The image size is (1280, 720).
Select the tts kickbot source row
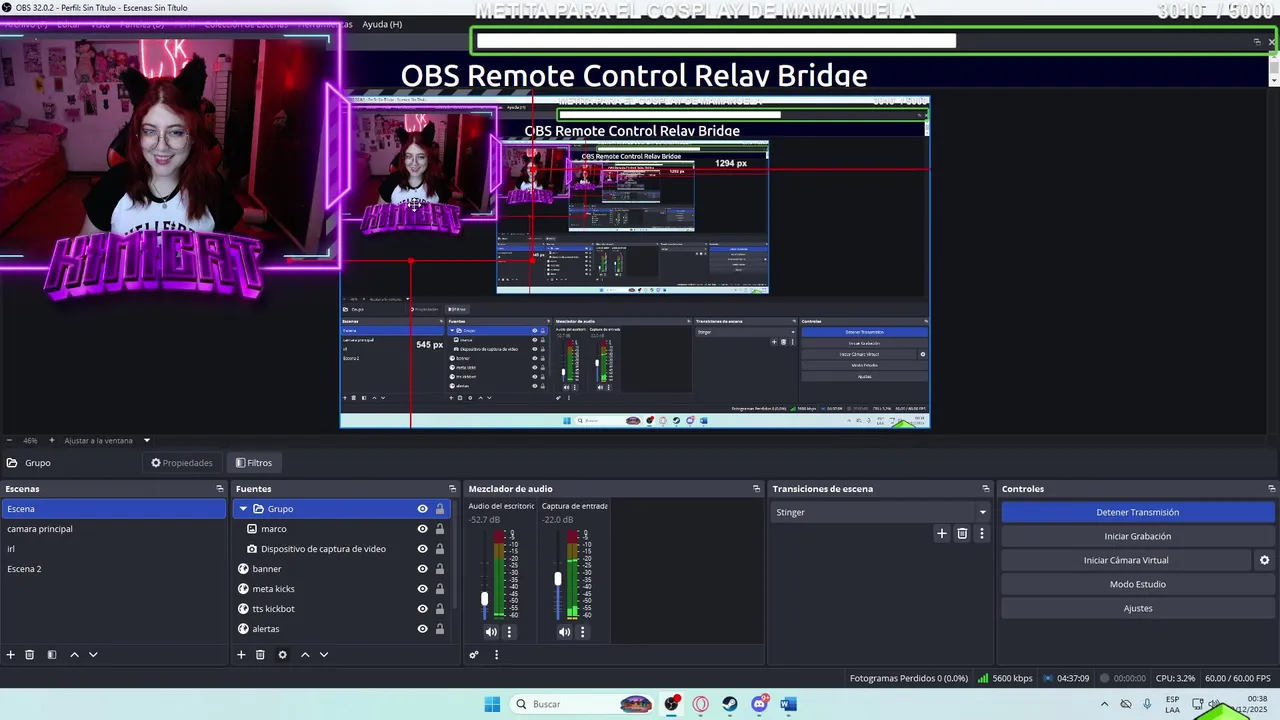[x=343, y=609]
